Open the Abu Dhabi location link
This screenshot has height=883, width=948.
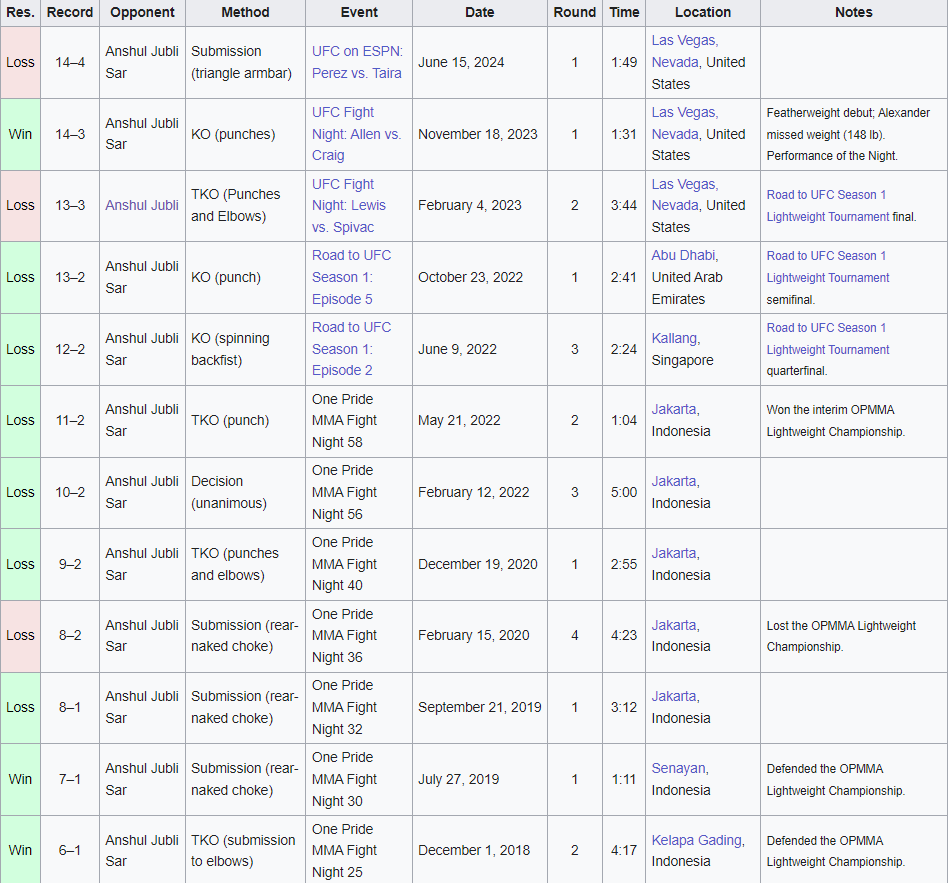(684, 255)
